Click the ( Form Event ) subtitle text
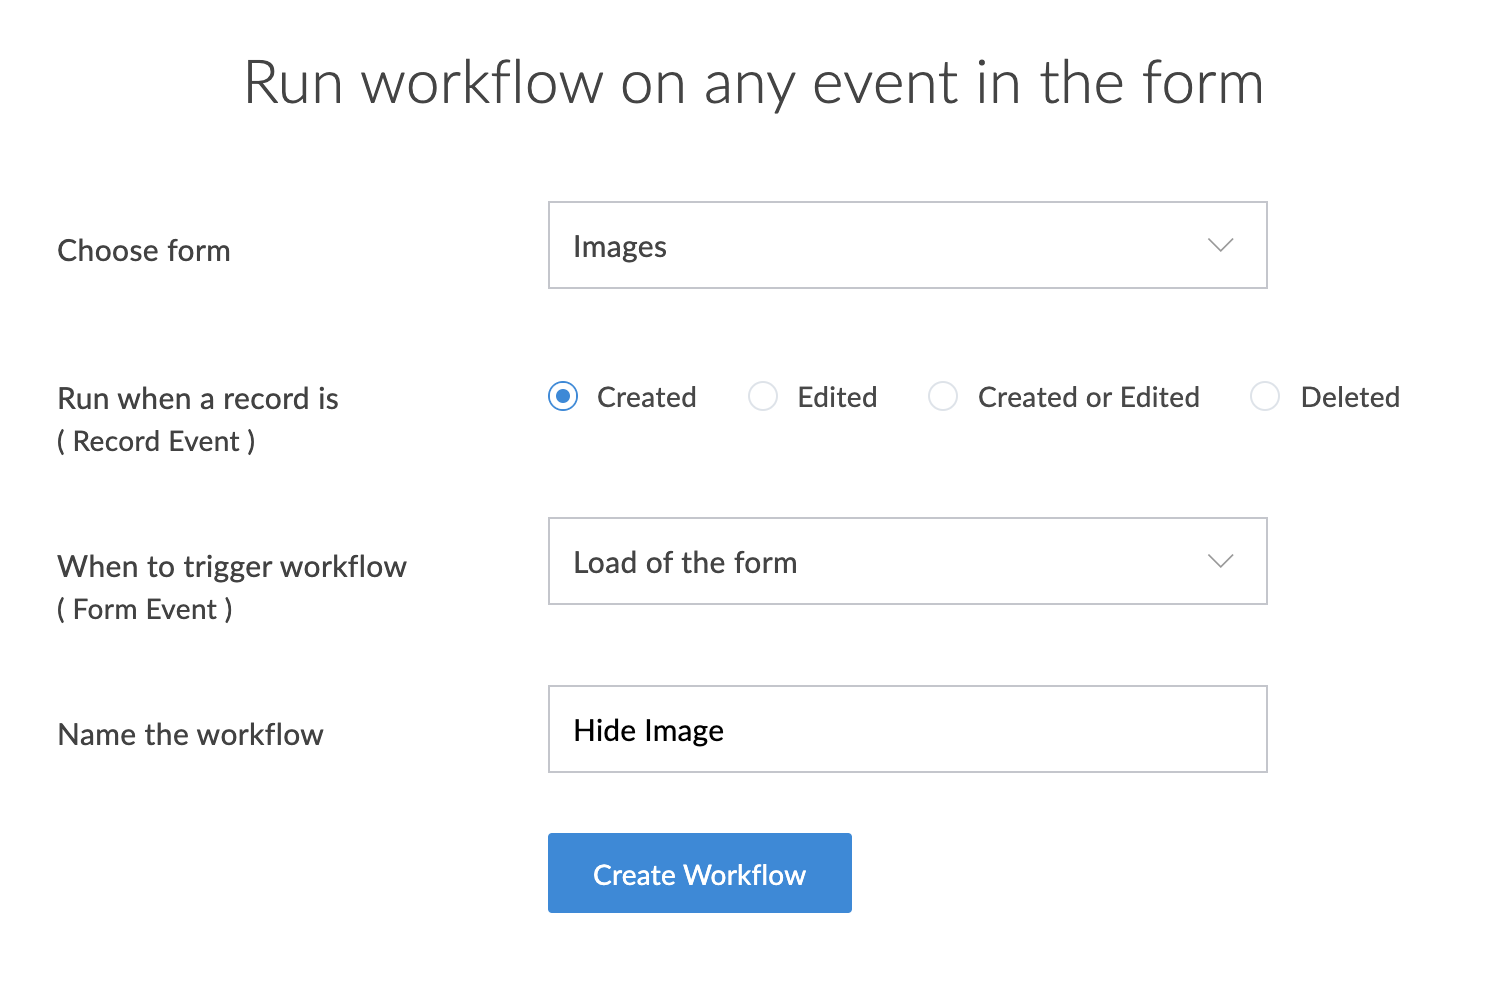This screenshot has height=984, width=1492. click(x=145, y=610)
